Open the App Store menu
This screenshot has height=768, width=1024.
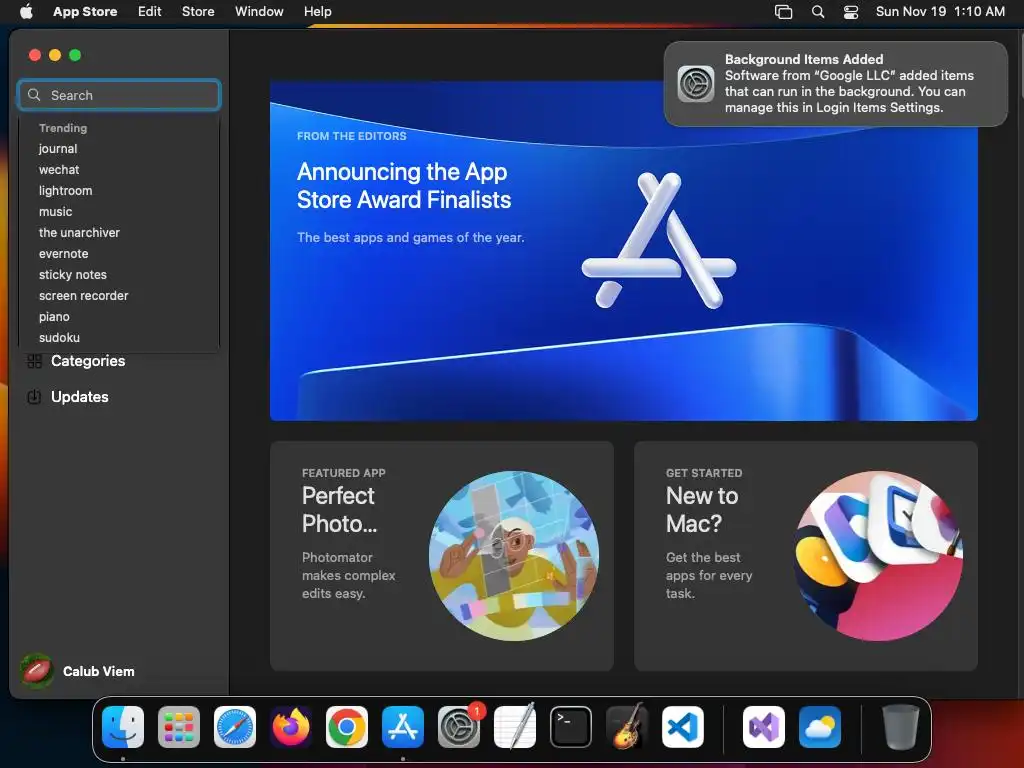(85, 11)
